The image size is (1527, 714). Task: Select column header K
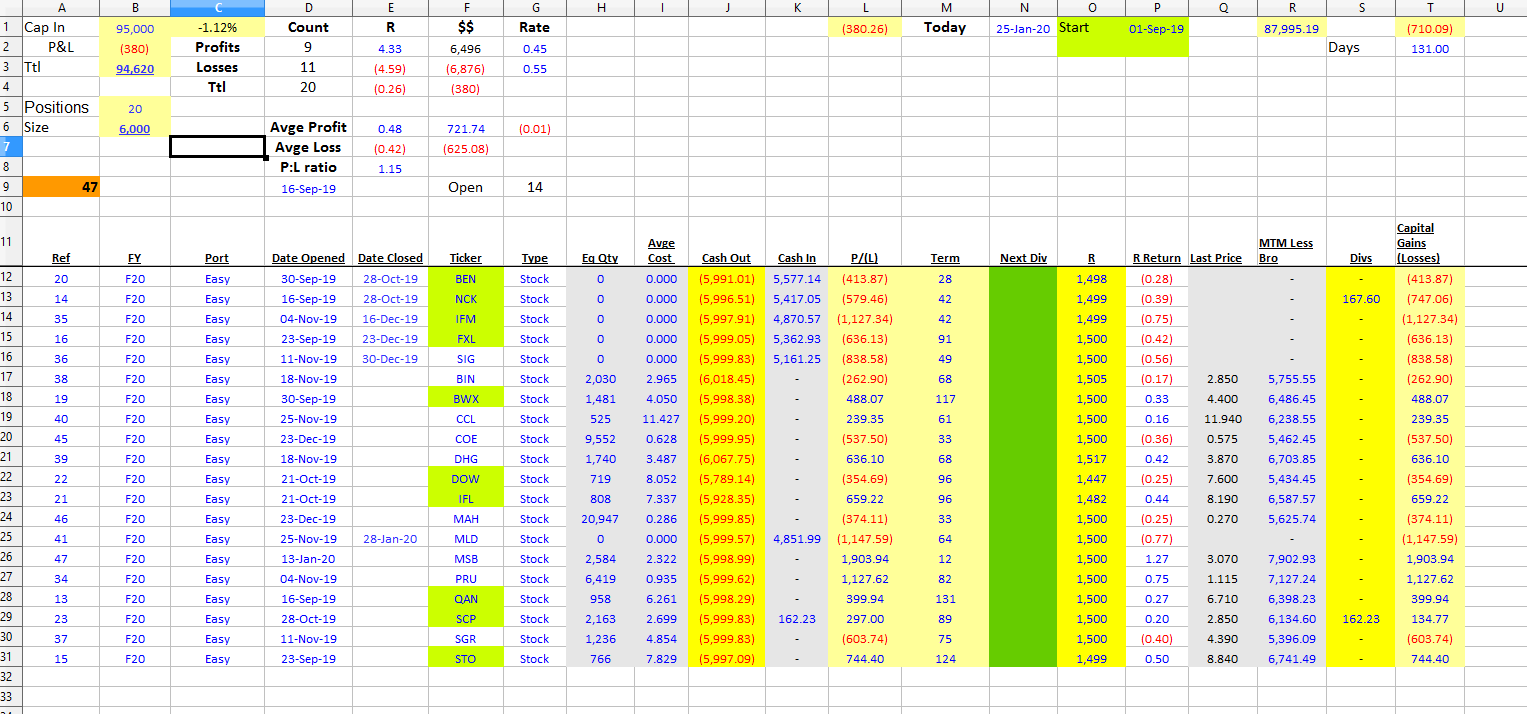pos(796,8)
